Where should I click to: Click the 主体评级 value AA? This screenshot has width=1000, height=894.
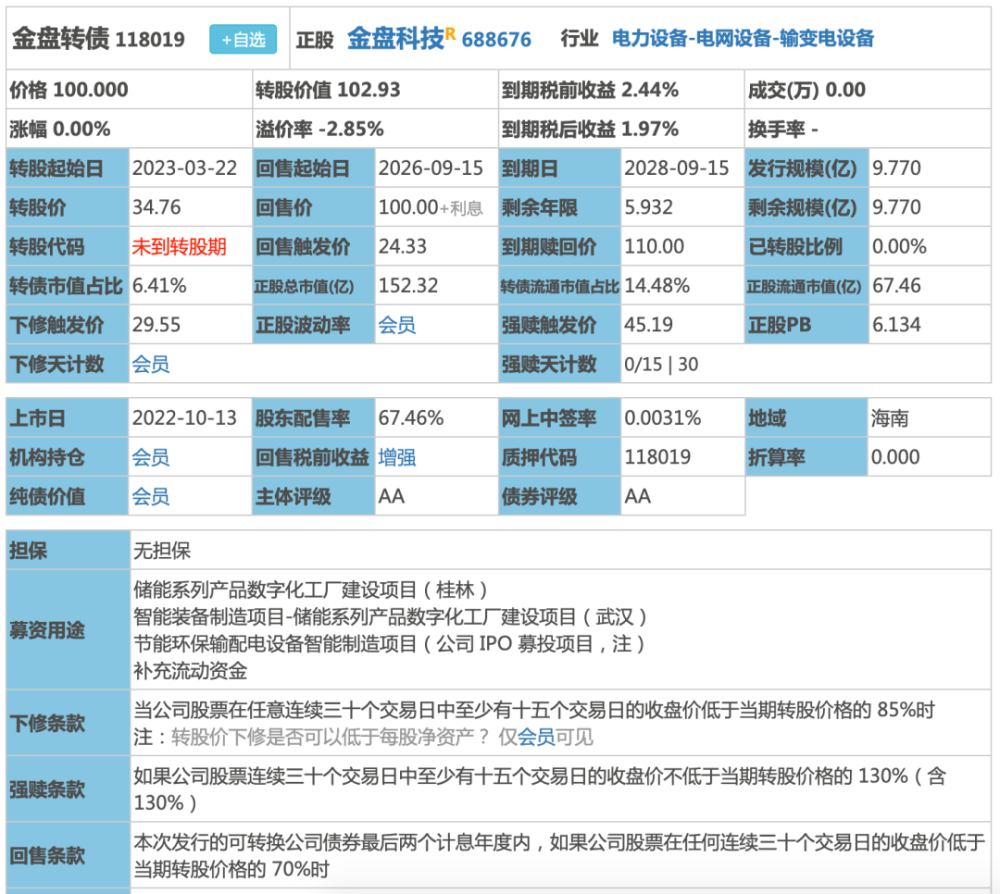pyautogui.click(x=392, y=496)
